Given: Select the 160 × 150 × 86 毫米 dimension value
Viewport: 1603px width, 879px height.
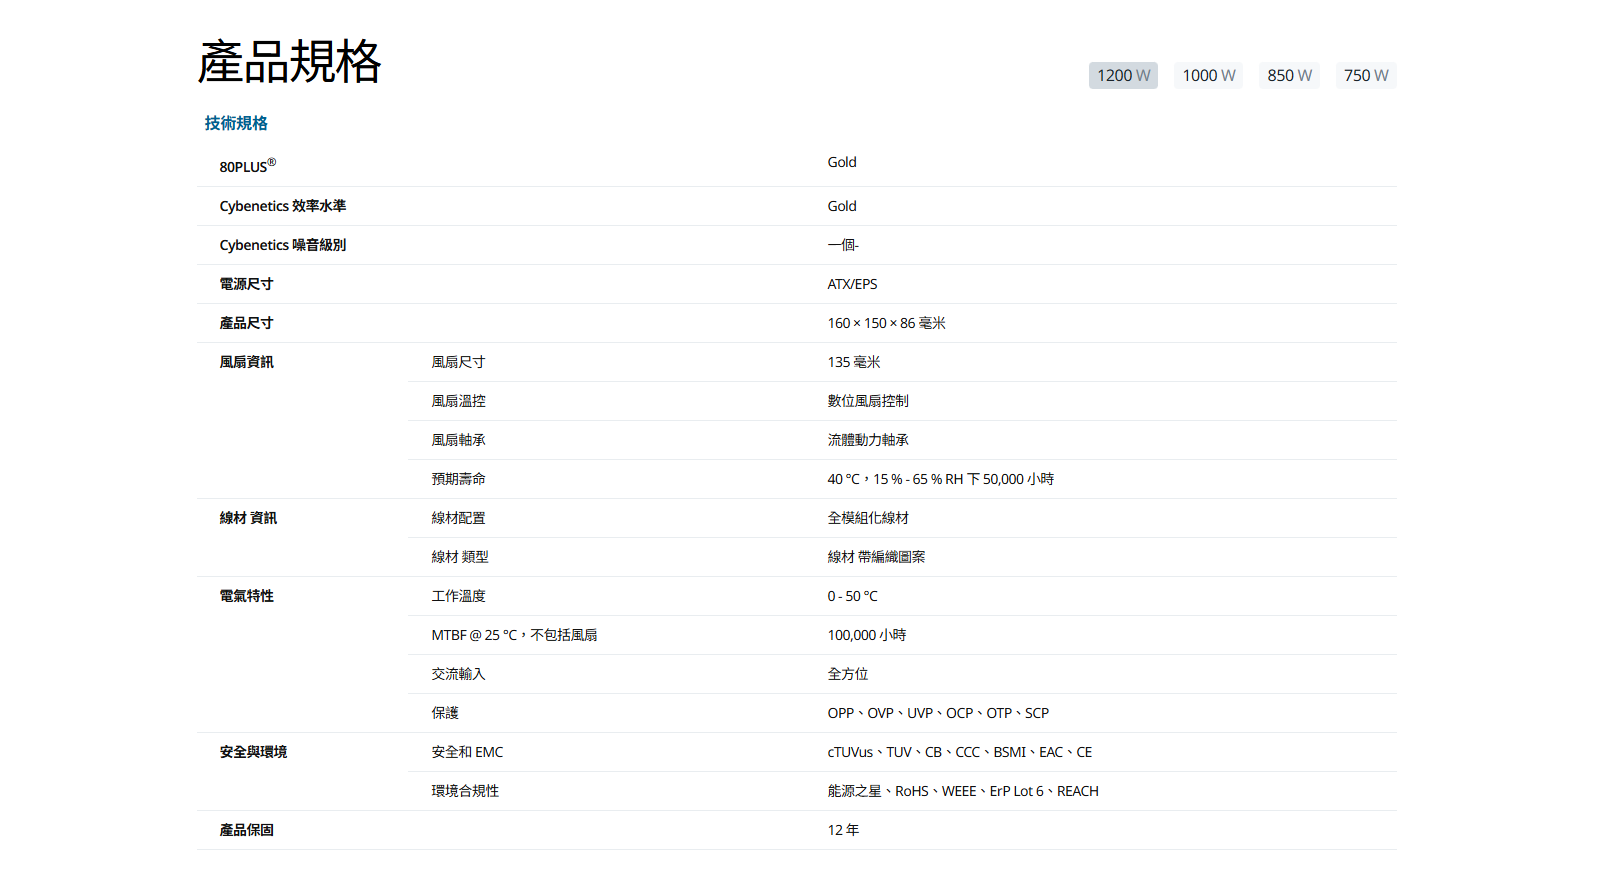Looking at the screenshot, I should click(886, 323).
